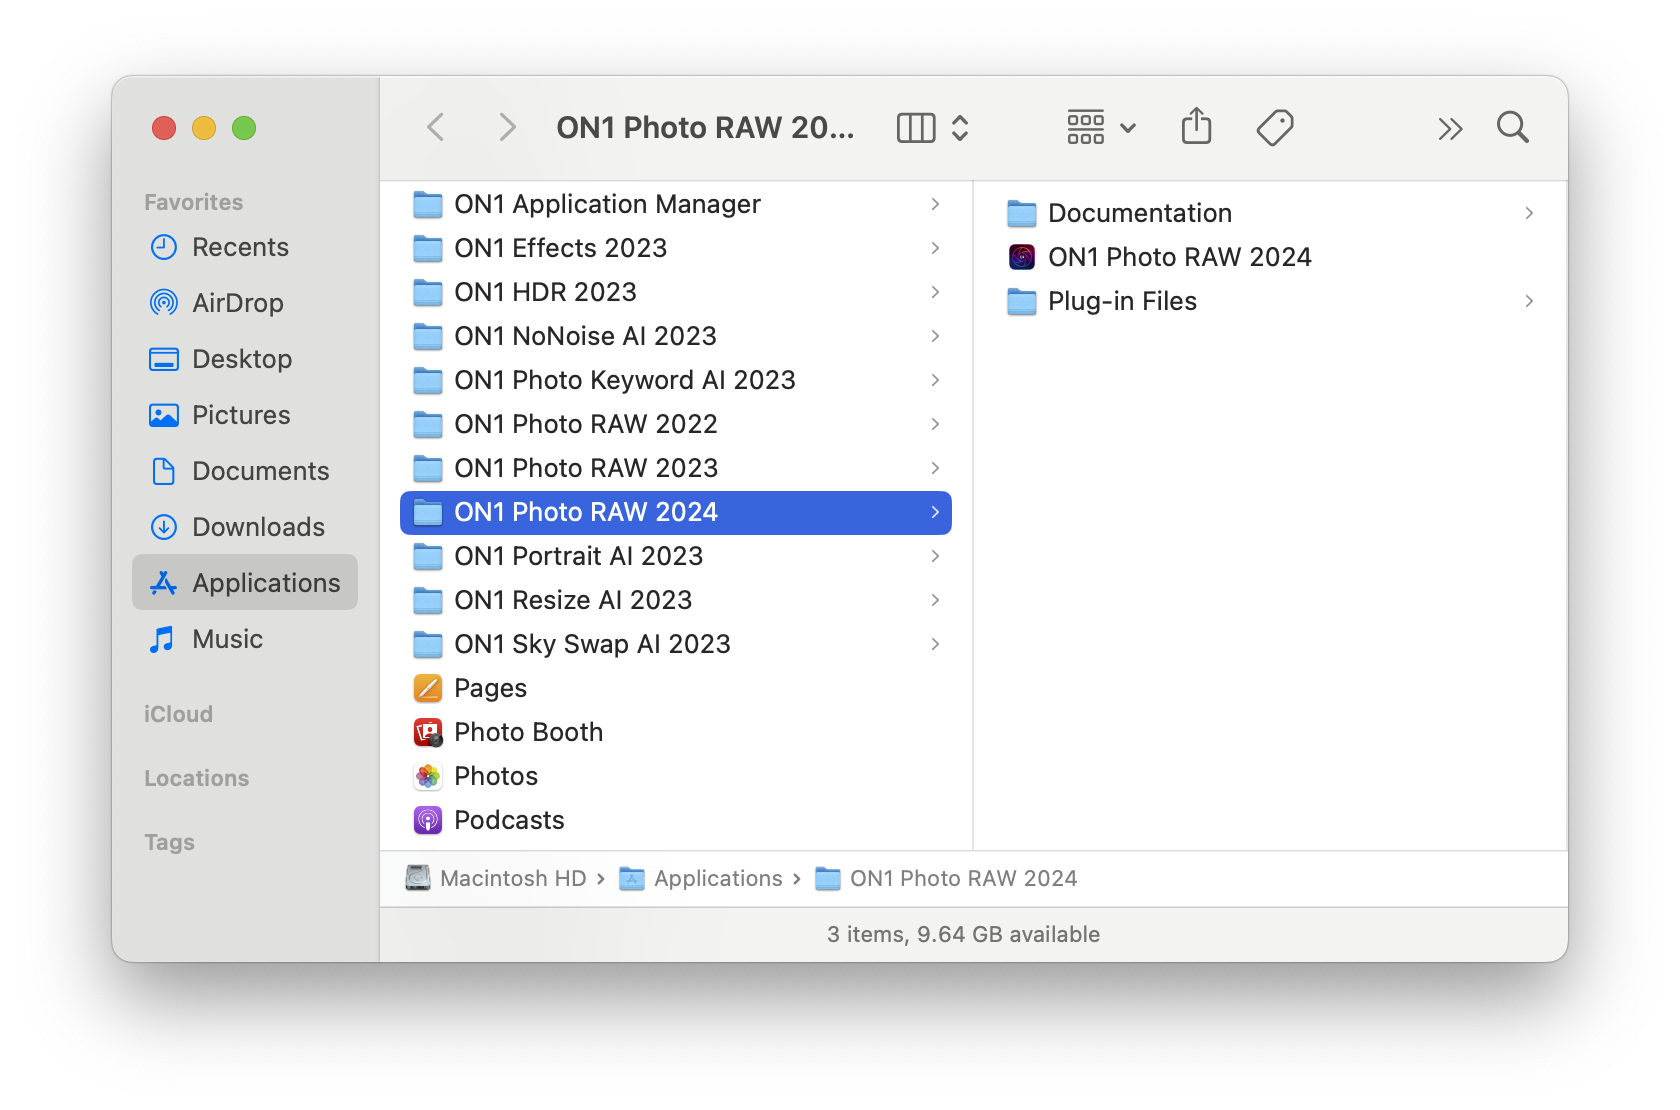The width and height of the screenshot is (1680, 1110).
Task: Click the status text '3 items, 9.64 GB available'
Action: tap(963, 934)
